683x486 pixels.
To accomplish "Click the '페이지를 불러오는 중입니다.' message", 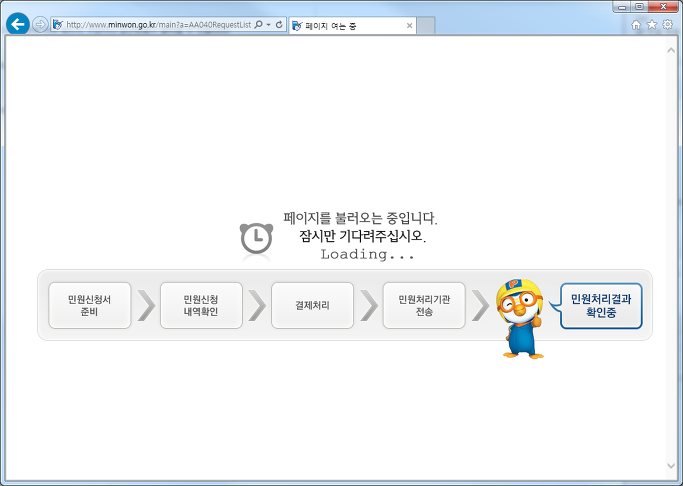I will point(360,218).
